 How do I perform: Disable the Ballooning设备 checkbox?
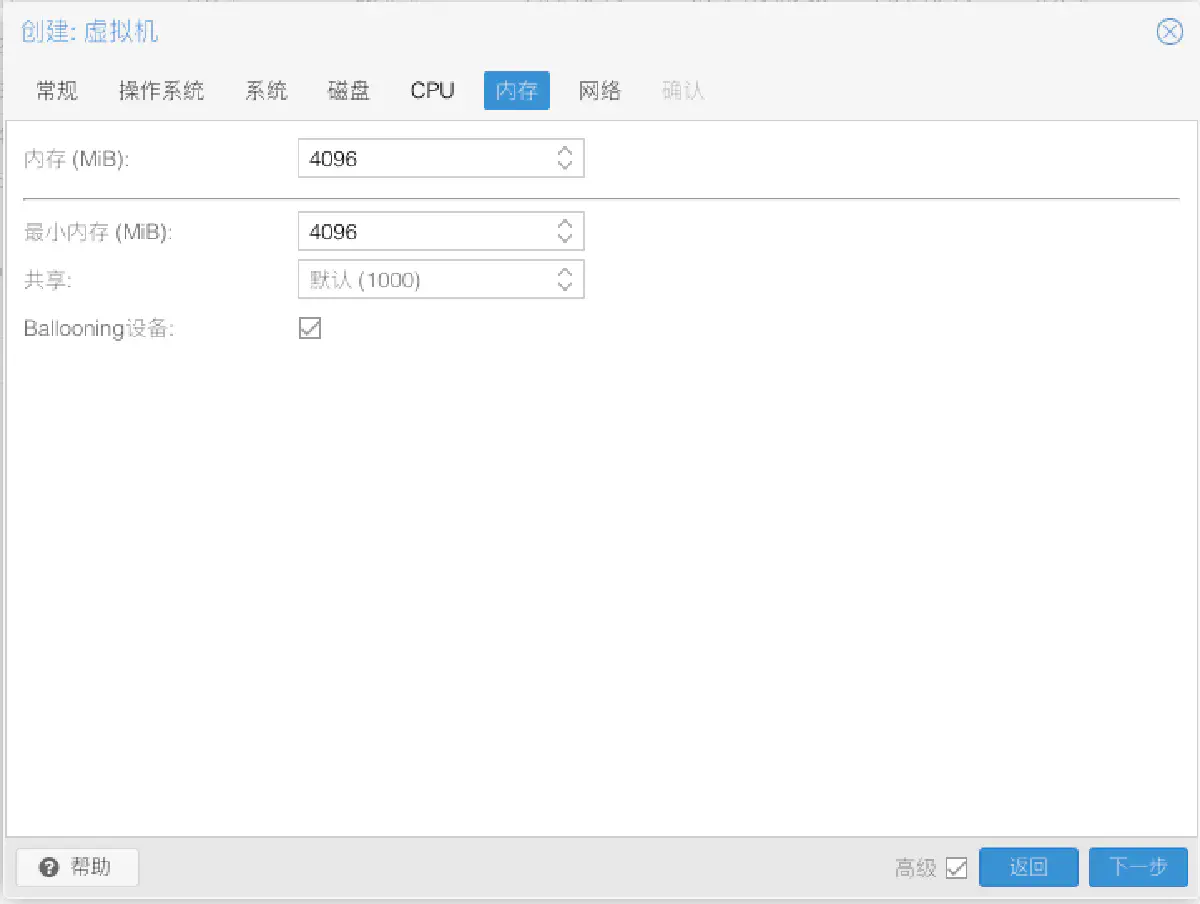[x=309, y=328]
